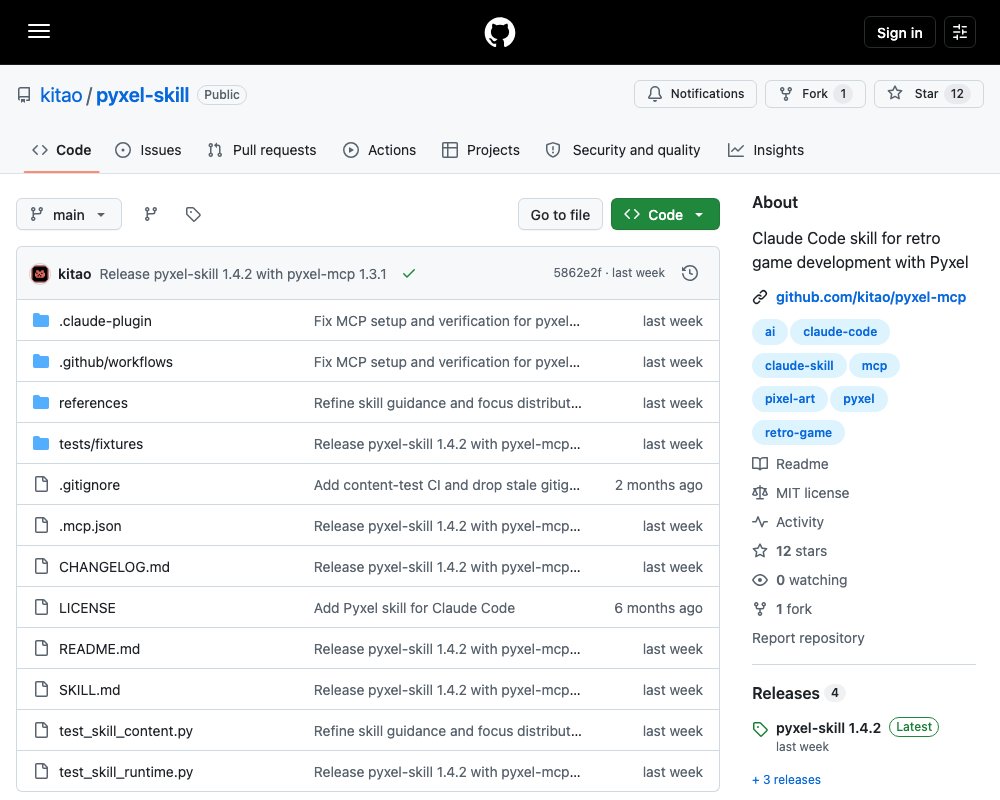Select the 'ai' topic tag
Image resolution: width=1000 pixels, height=800 pixels.
click(x=770, y=332)
